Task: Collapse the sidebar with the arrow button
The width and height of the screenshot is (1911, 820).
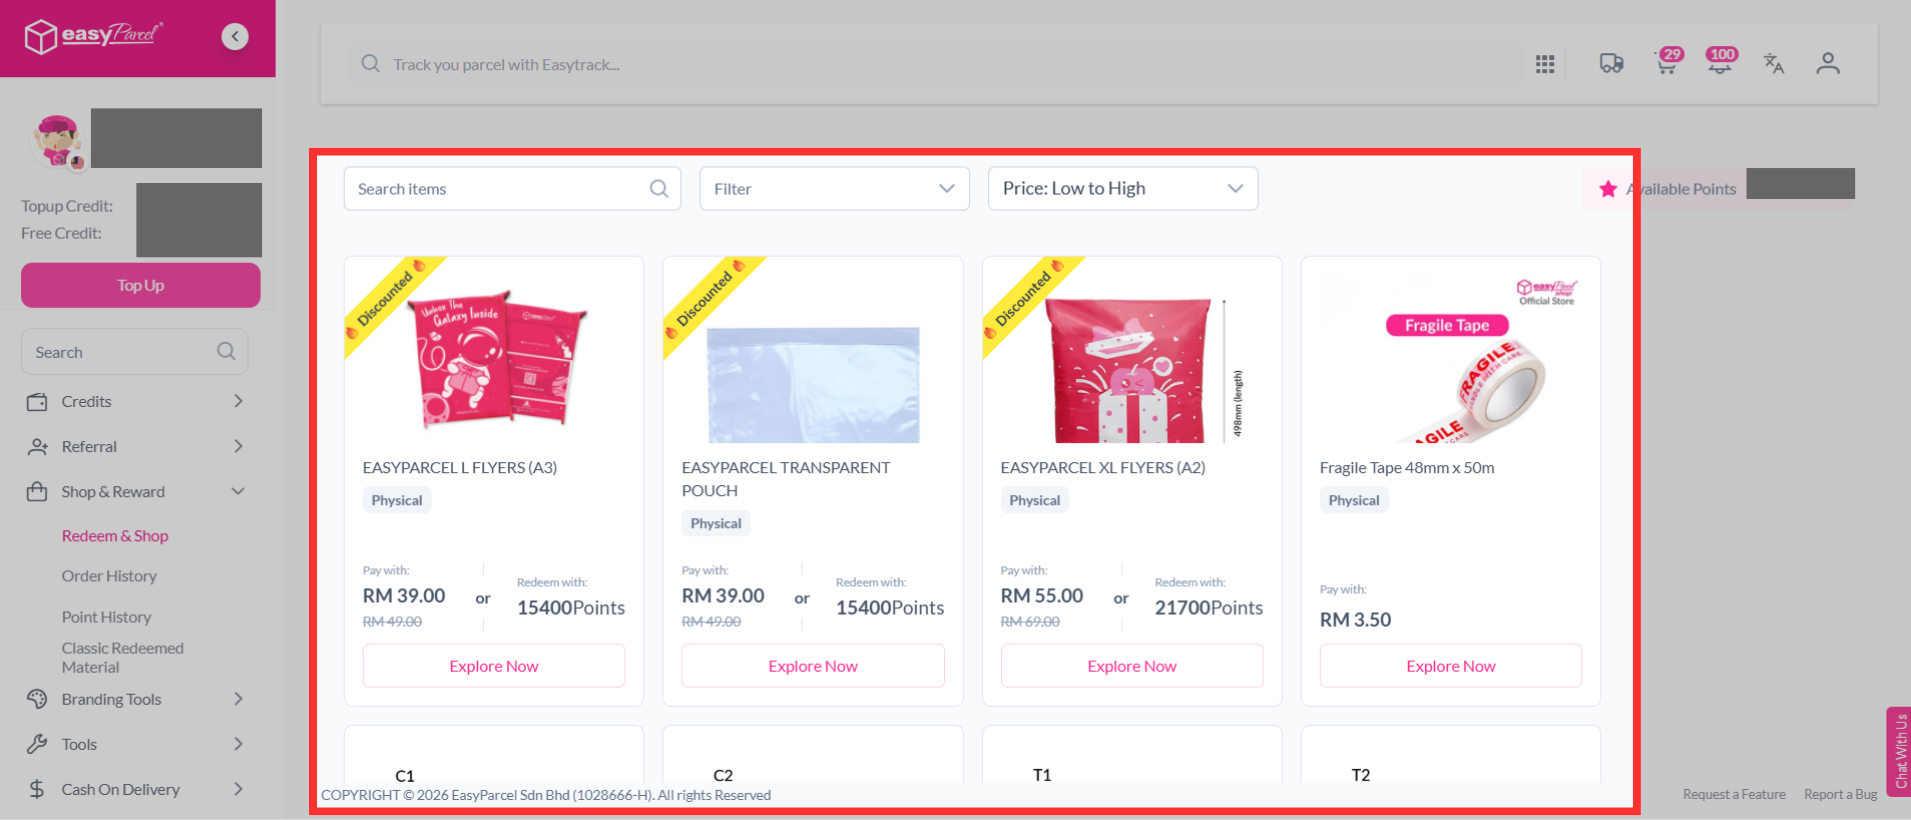Action: pyautogui.click(x=235, y=37)
